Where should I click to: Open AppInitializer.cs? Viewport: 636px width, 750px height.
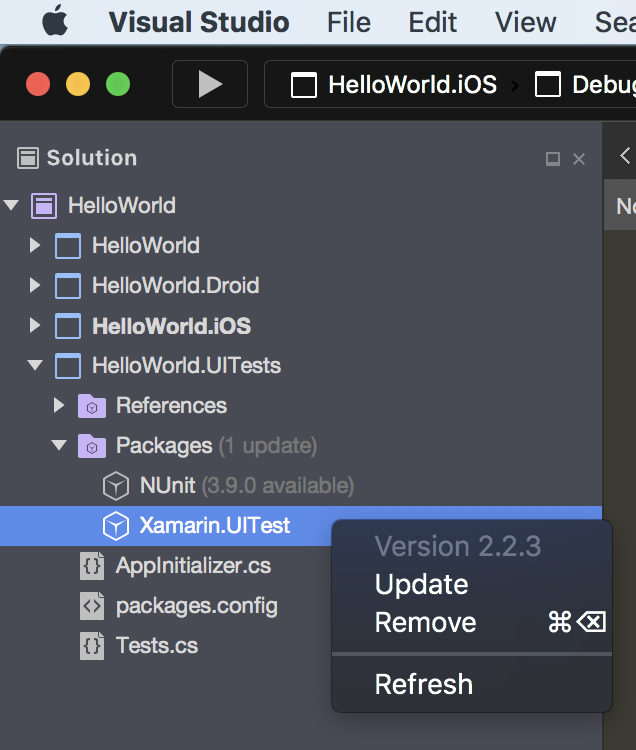[x=193, y=566]
